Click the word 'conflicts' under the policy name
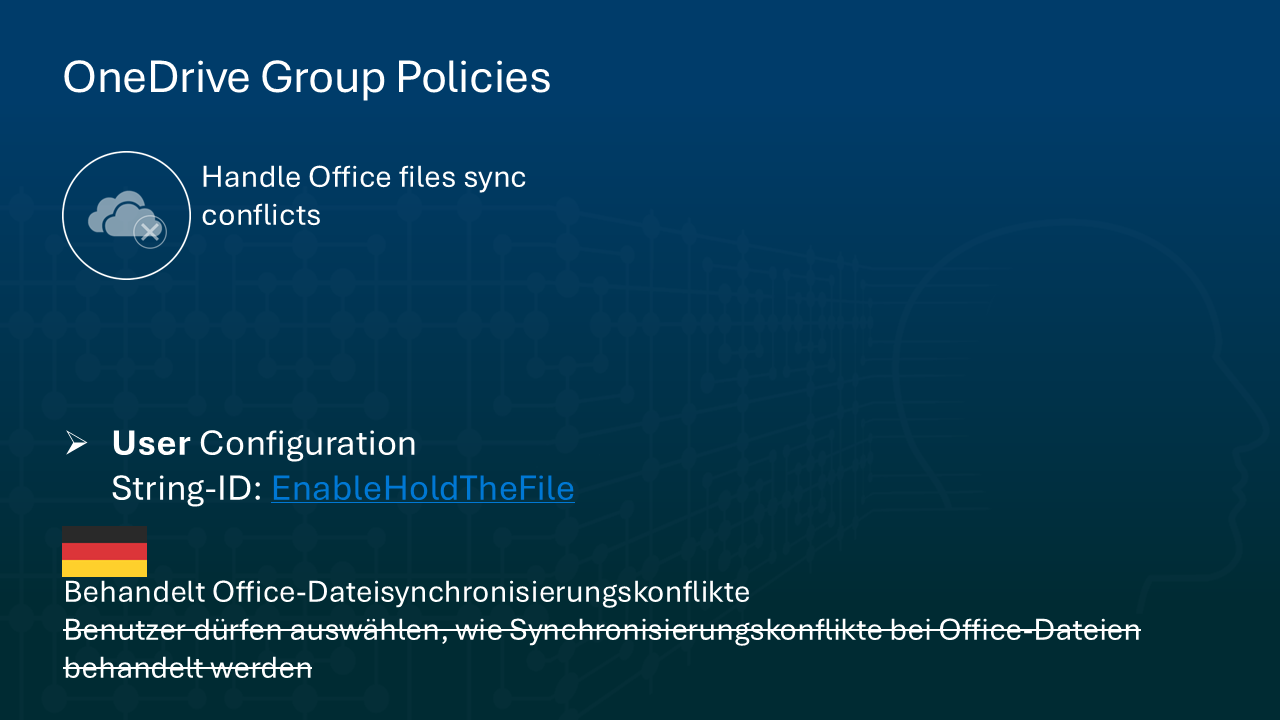This screenshot has width=1280, height=720. tap(261, 215)
